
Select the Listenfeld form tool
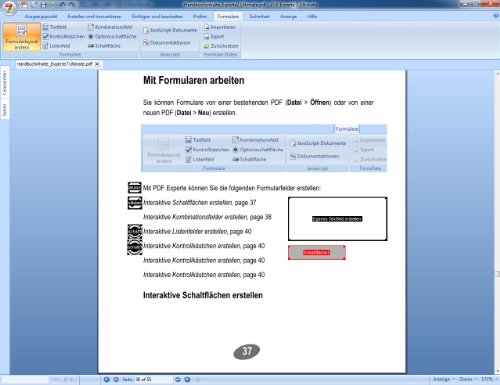[56, 46]
